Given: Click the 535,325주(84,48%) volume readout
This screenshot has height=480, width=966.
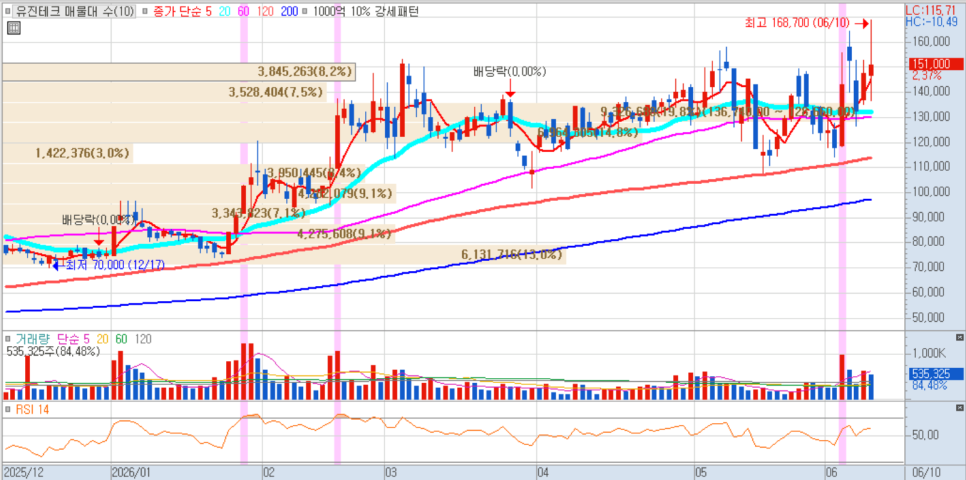Looking at the screenshot, I should coord(52,351).
